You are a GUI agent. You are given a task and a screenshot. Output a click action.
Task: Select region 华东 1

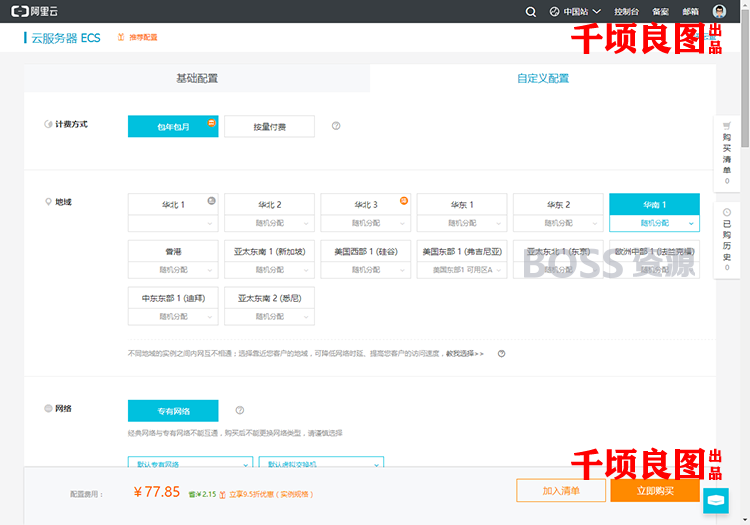[462, 205]
